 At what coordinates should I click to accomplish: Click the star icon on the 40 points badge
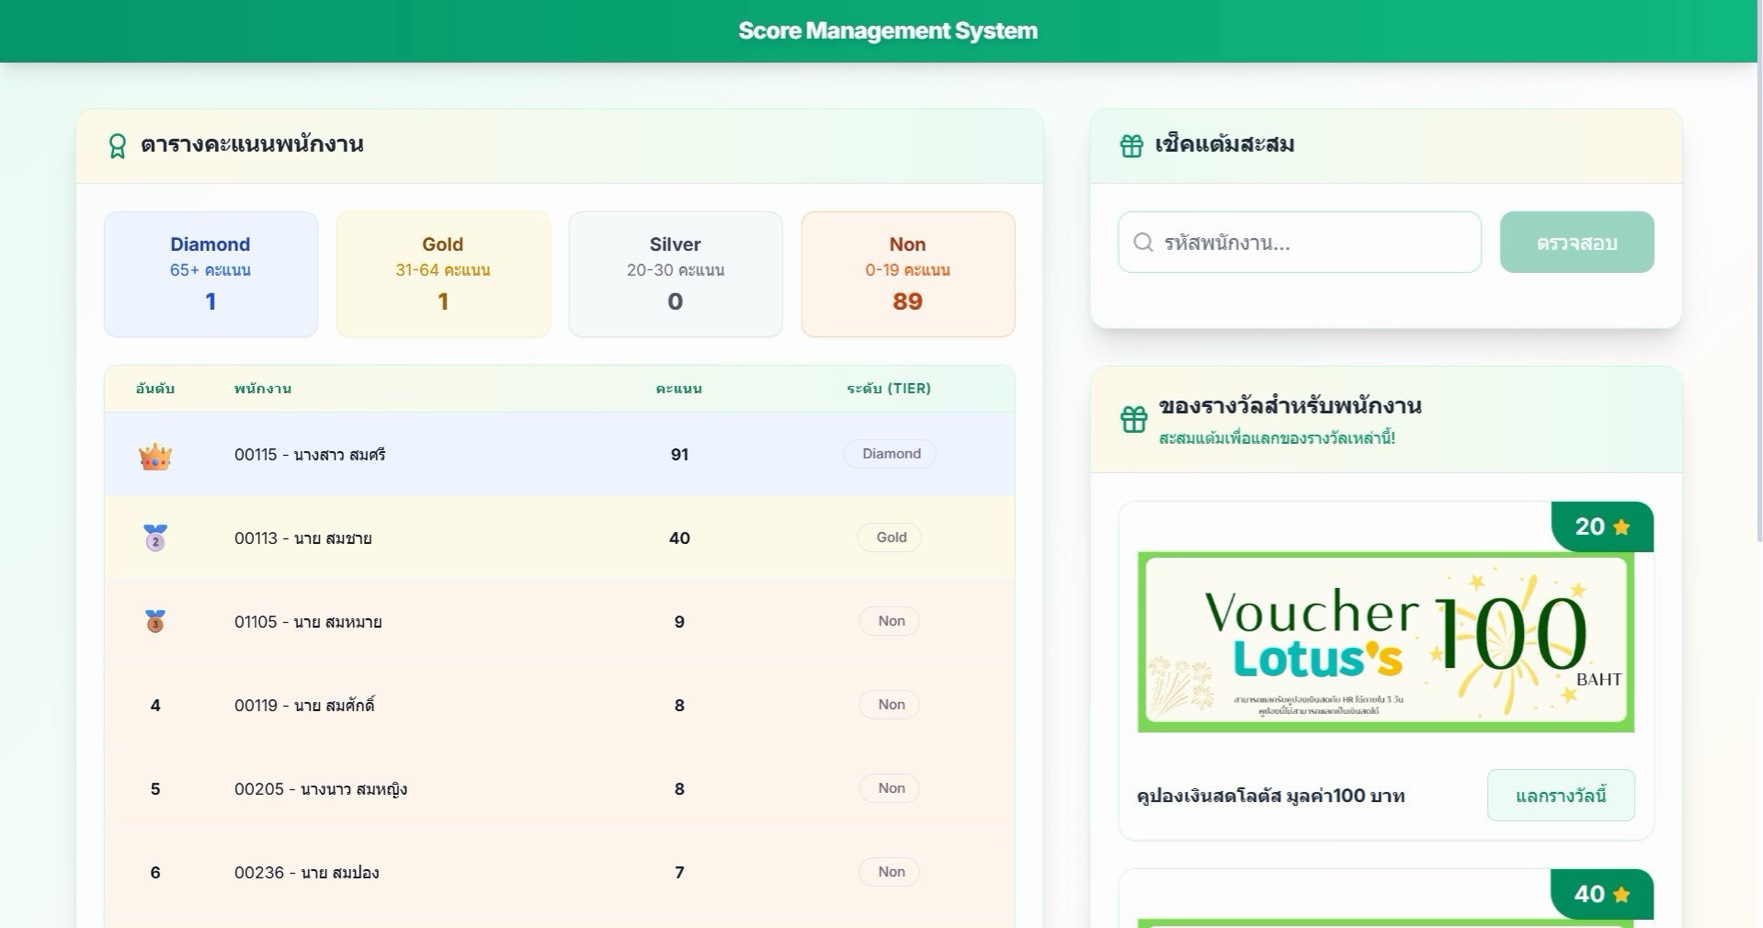(1621, 894)
